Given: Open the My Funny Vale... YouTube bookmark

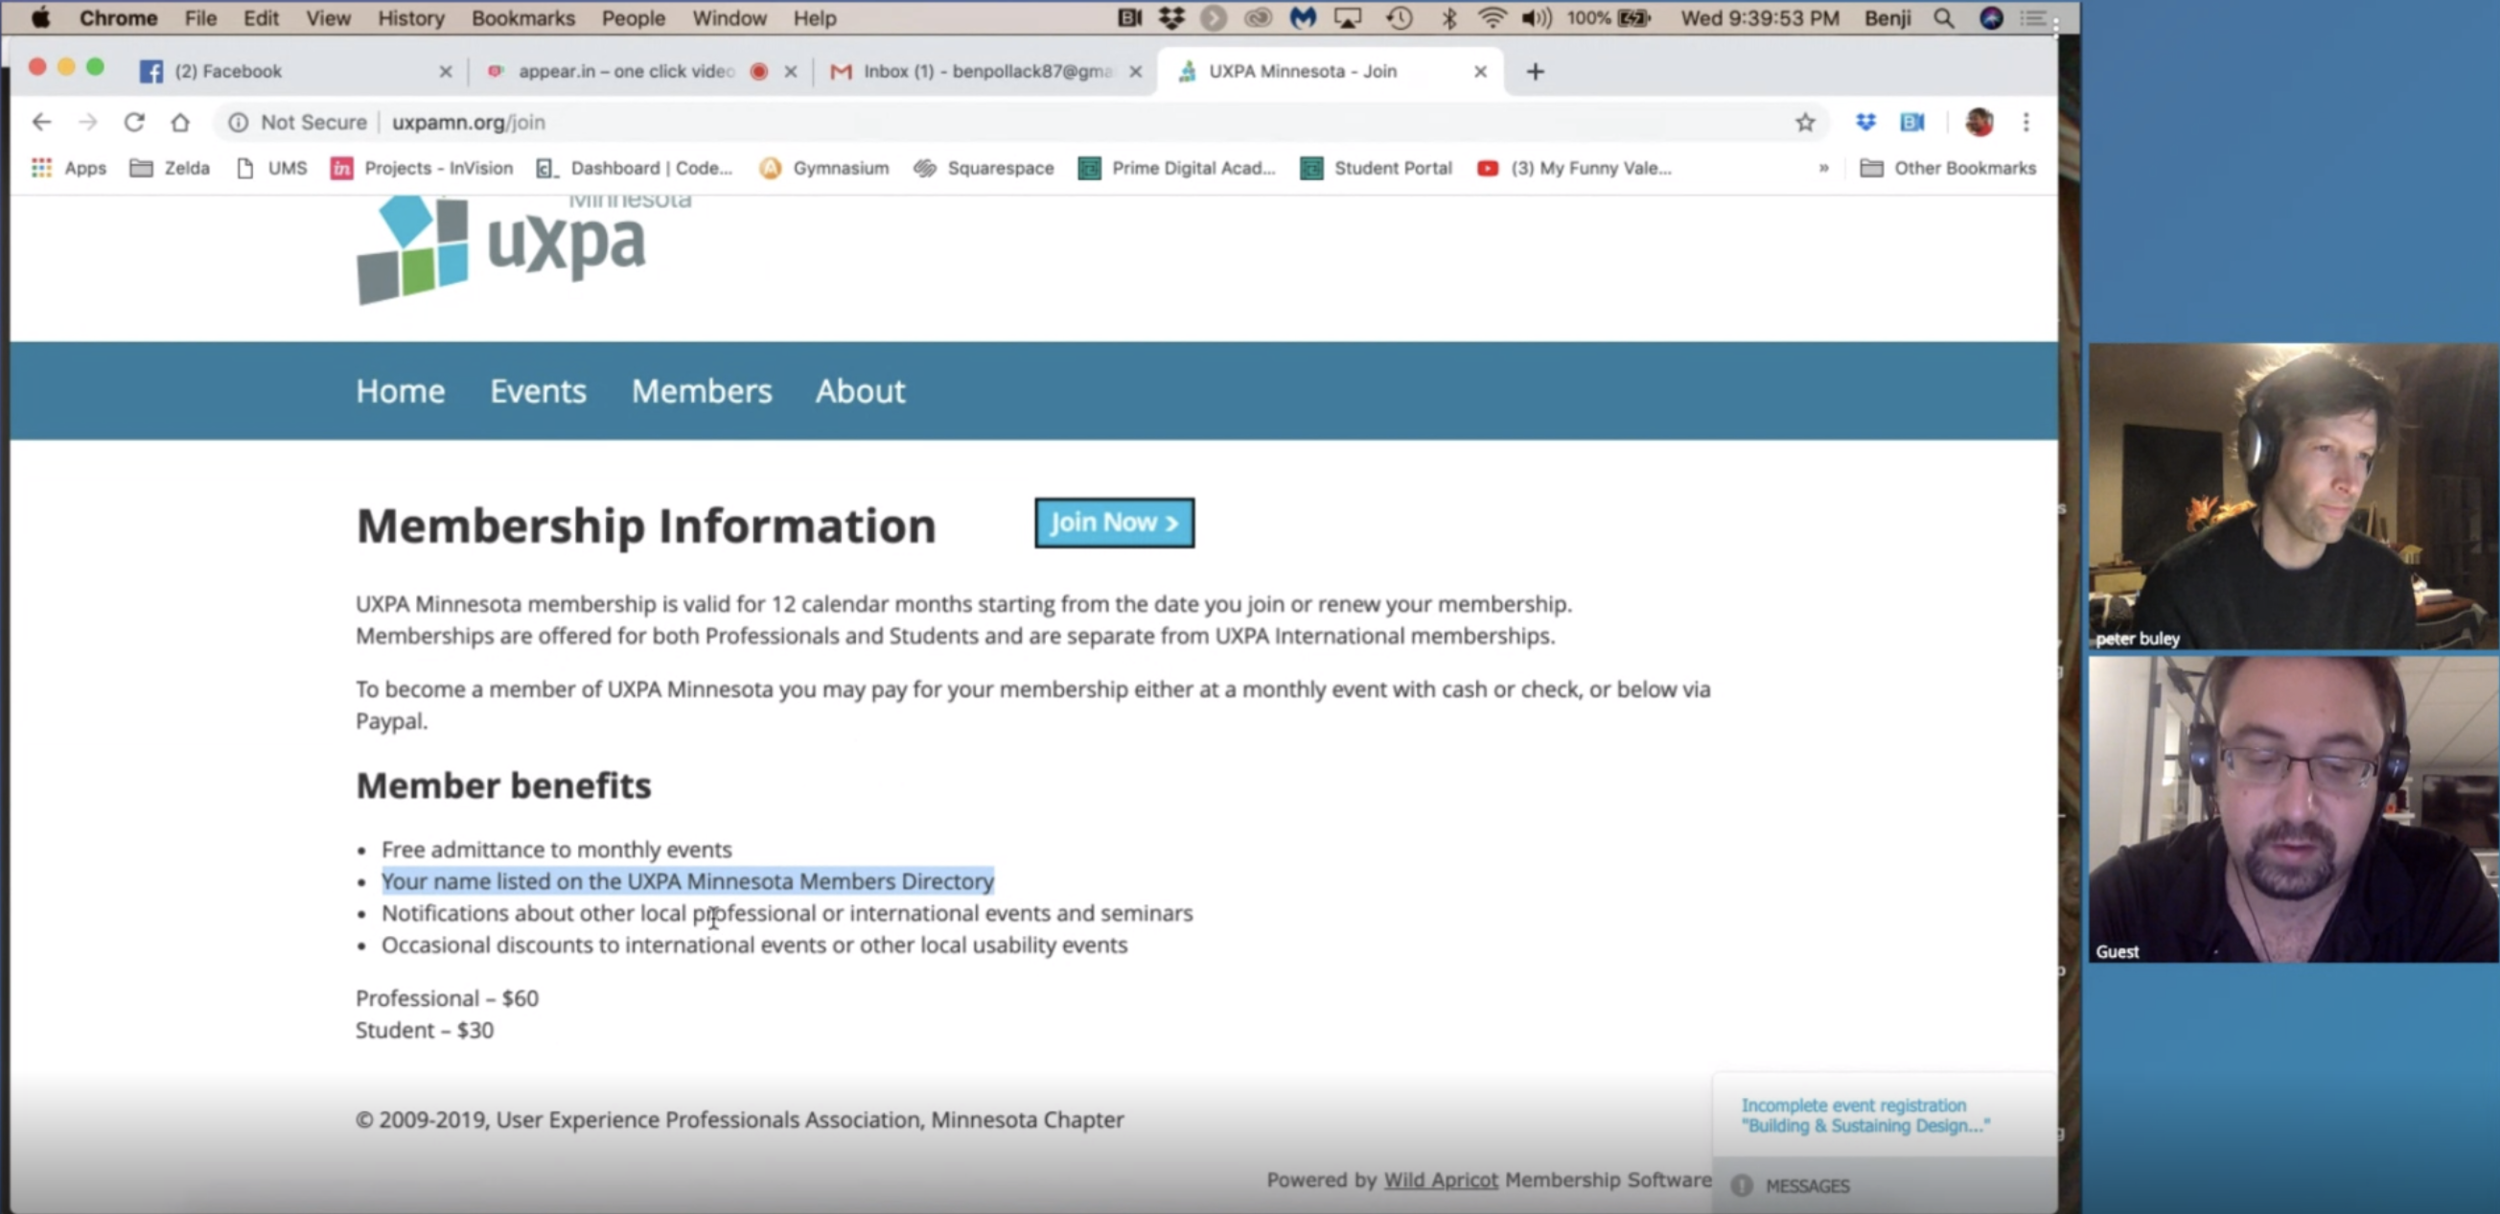Looking at the screenshot, I should click(1574, 168).
